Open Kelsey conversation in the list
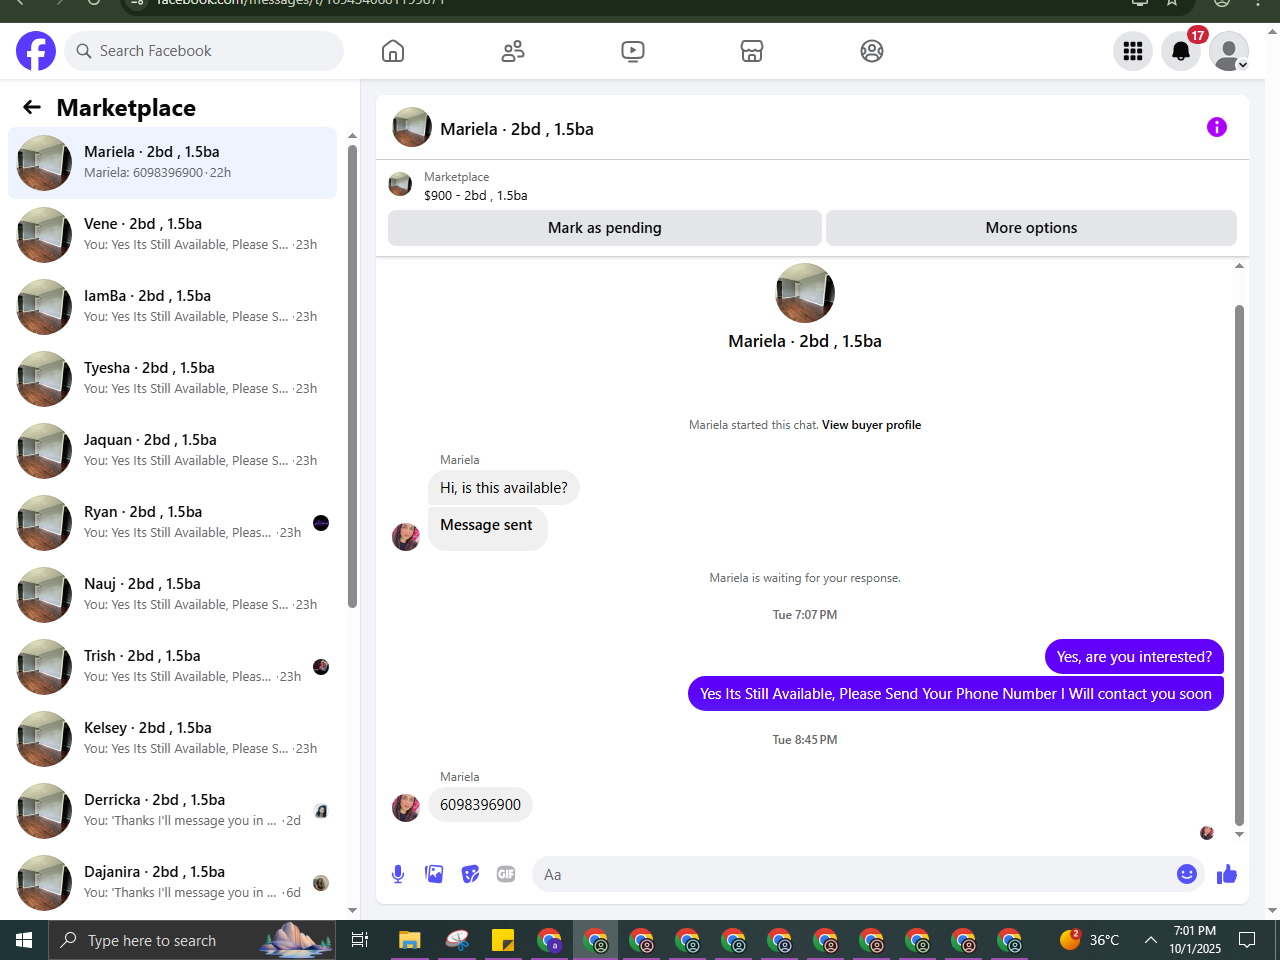Screen dimensions: 1280x960 (172, 739)
